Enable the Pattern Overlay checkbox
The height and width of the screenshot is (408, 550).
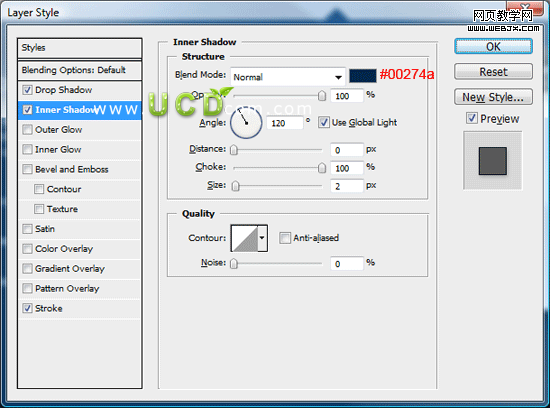pyautogui.click(x=27, y=288)
